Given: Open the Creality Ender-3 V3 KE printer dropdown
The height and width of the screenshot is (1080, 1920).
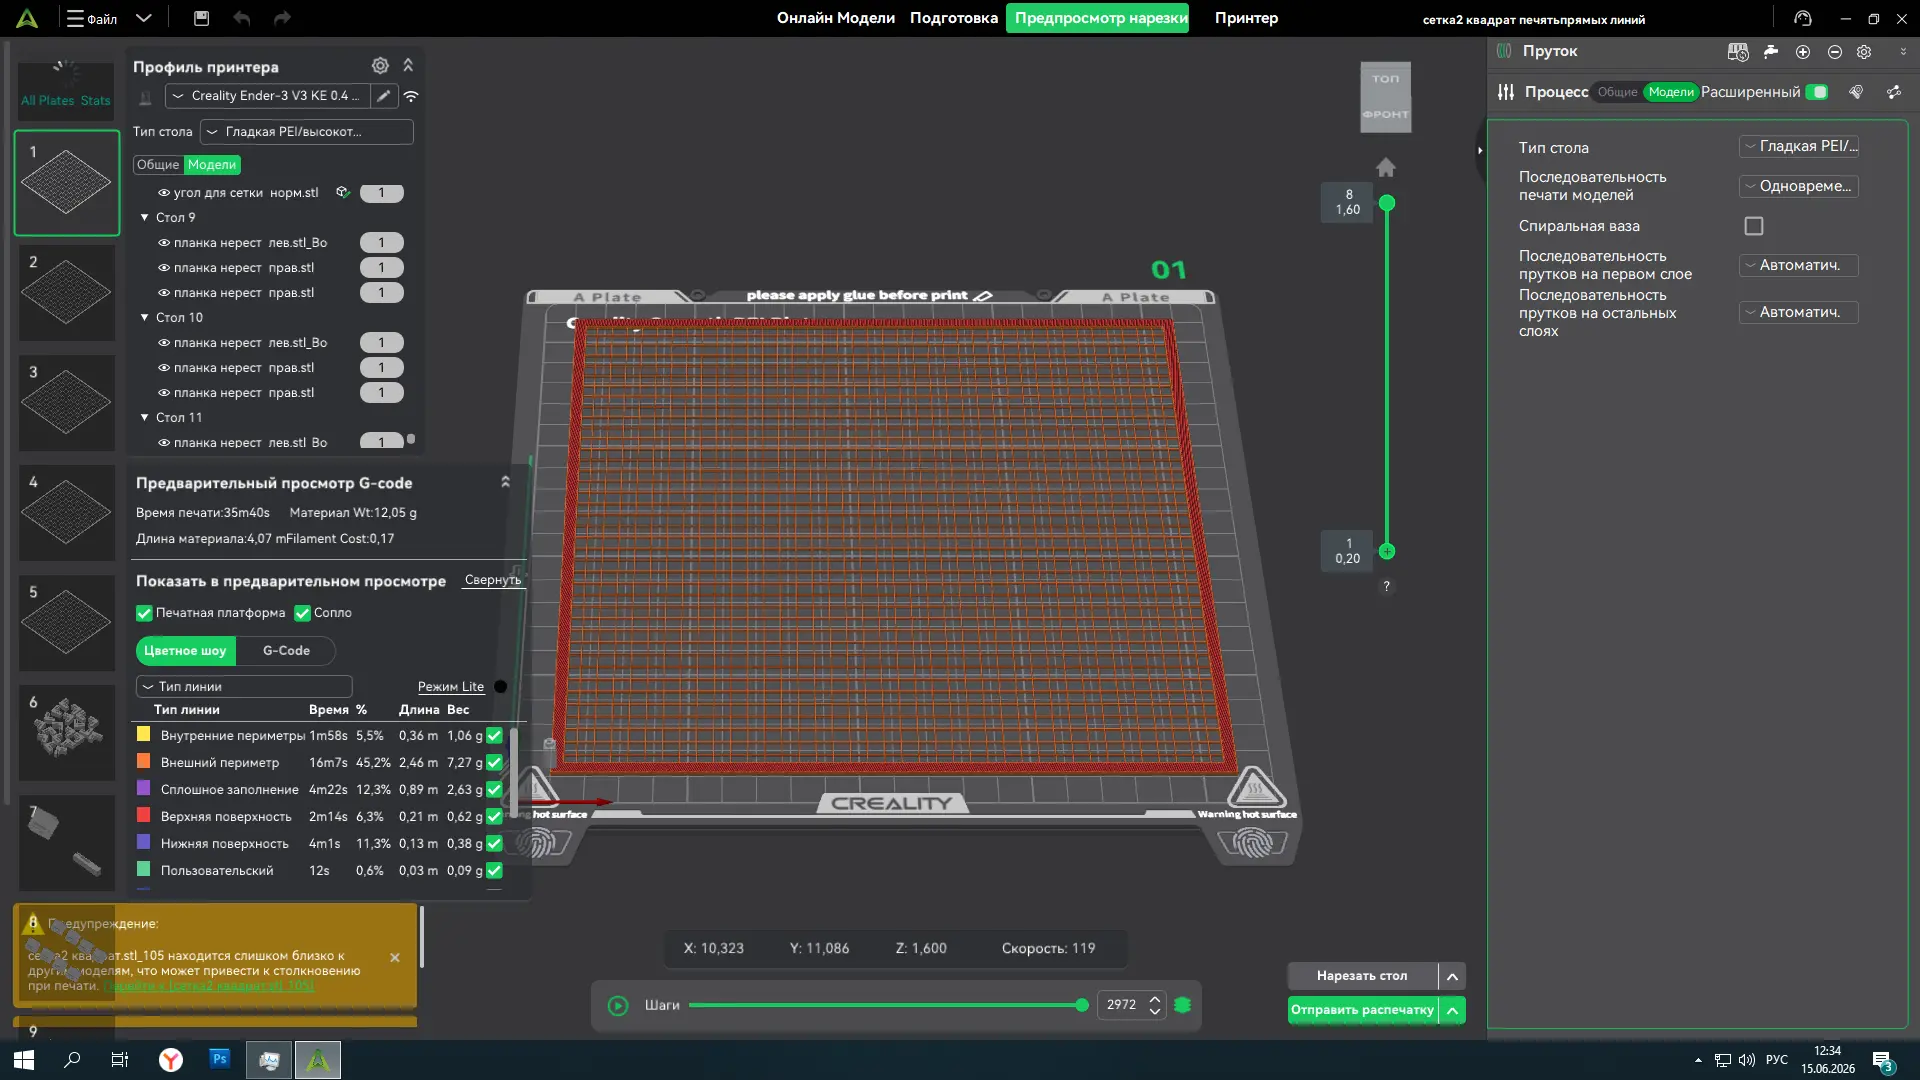Looking at the screenshot, I should 267,96.
